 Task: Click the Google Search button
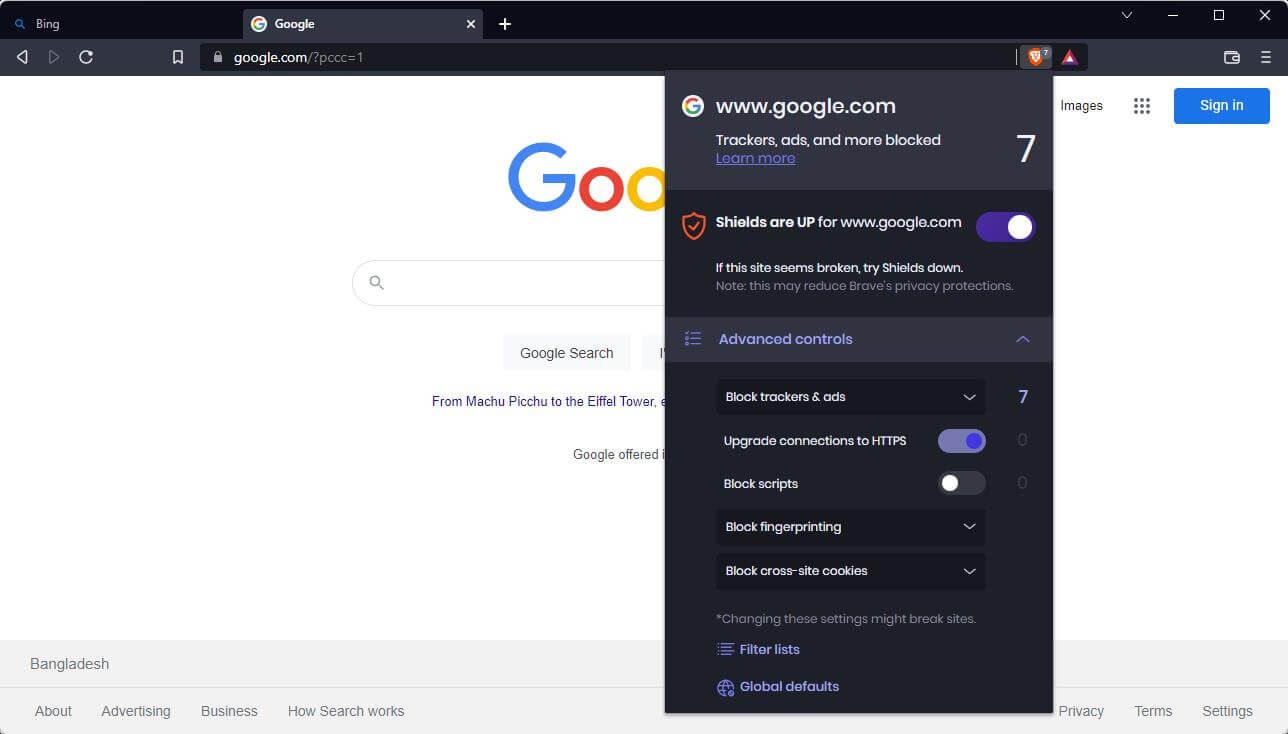566,353
